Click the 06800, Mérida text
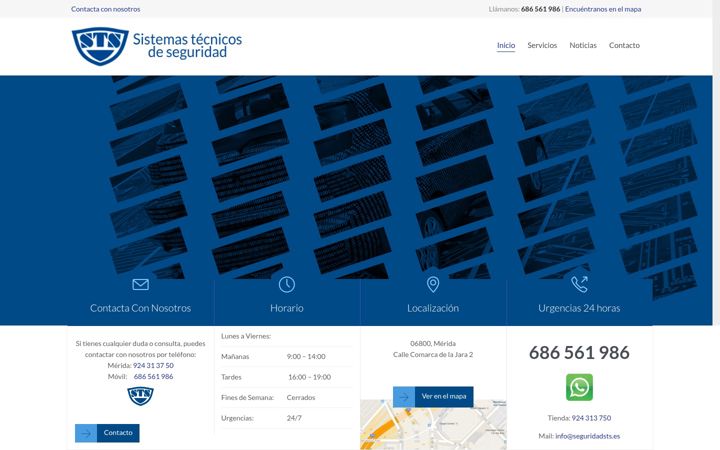The height and width of the screenshot is (450, 720). [433, 343]
